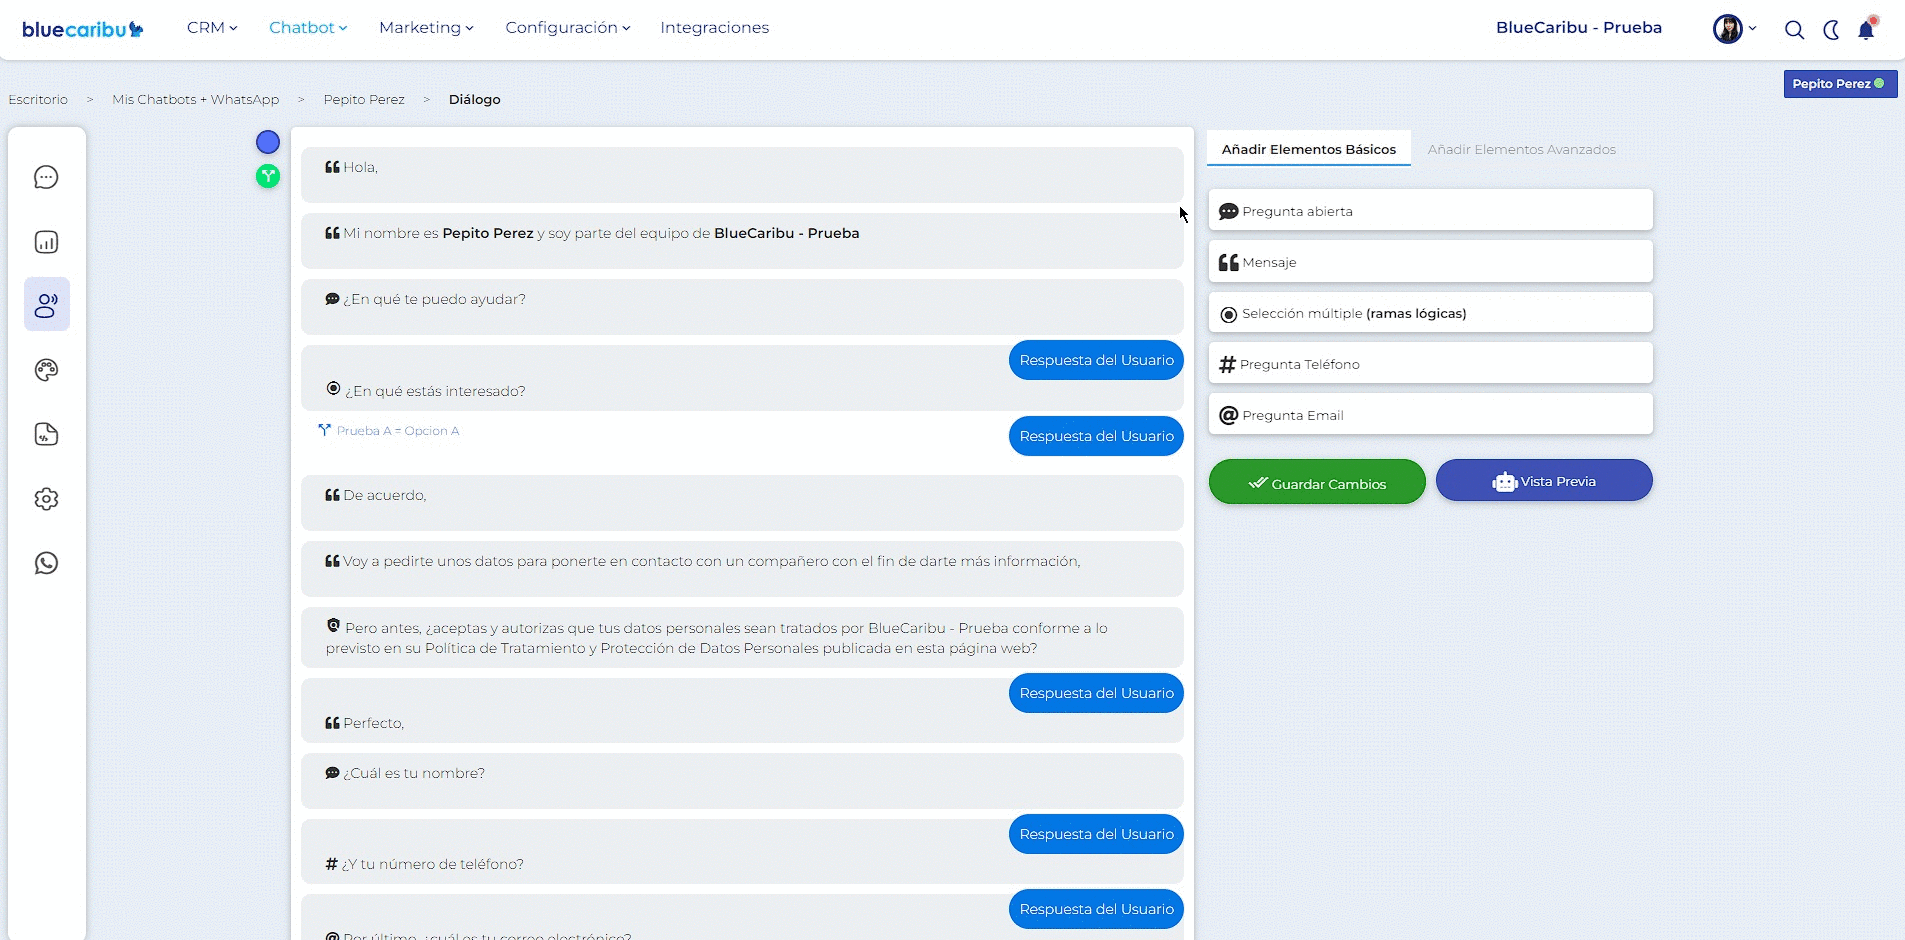Click Respuesta del Usuario above '¿En qué estás interesado?'
The image size is (1905, 940).
tap(1096, 360)
